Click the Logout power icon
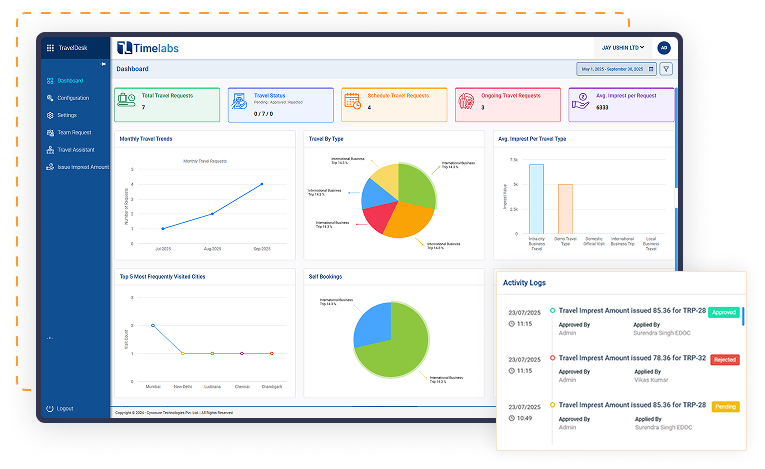Screen dimensions: 765x469 [49, 408]
